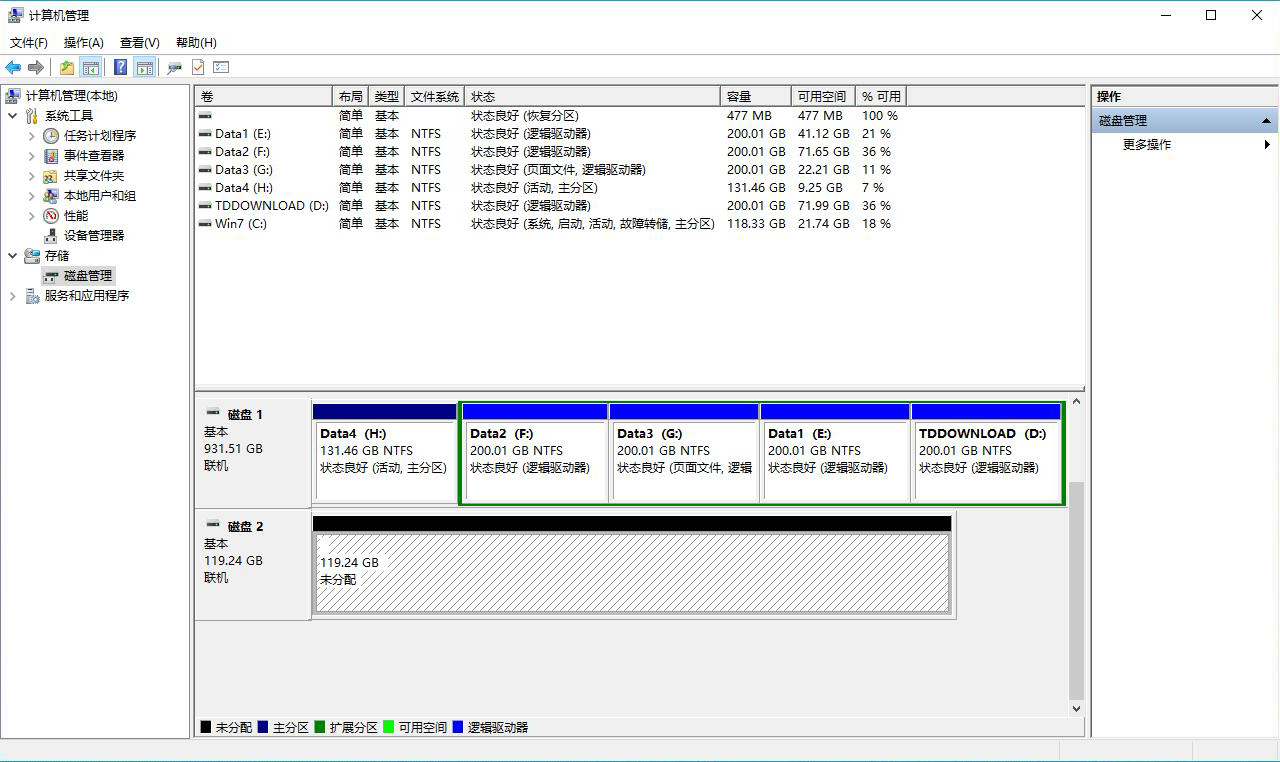Sort by the % 可用 column header
Viewport: 1280px width, 762px height.
(x=881, y=96)
